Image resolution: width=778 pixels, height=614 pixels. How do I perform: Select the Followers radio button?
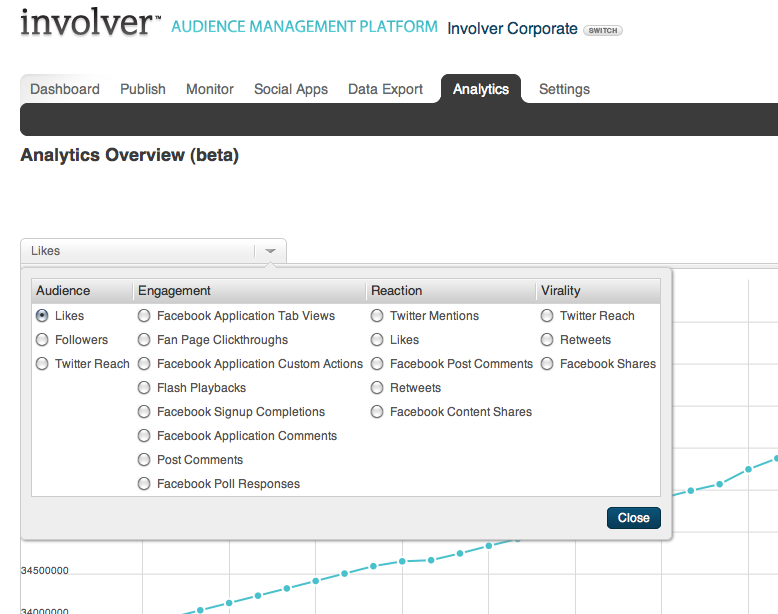pos(42,340)
